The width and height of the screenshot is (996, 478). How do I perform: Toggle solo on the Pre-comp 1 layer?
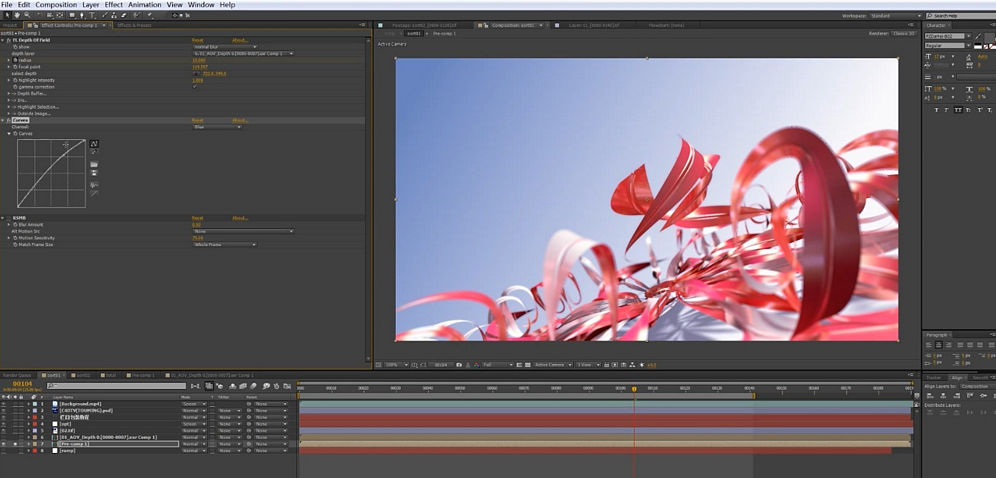[x=15, y=444]
